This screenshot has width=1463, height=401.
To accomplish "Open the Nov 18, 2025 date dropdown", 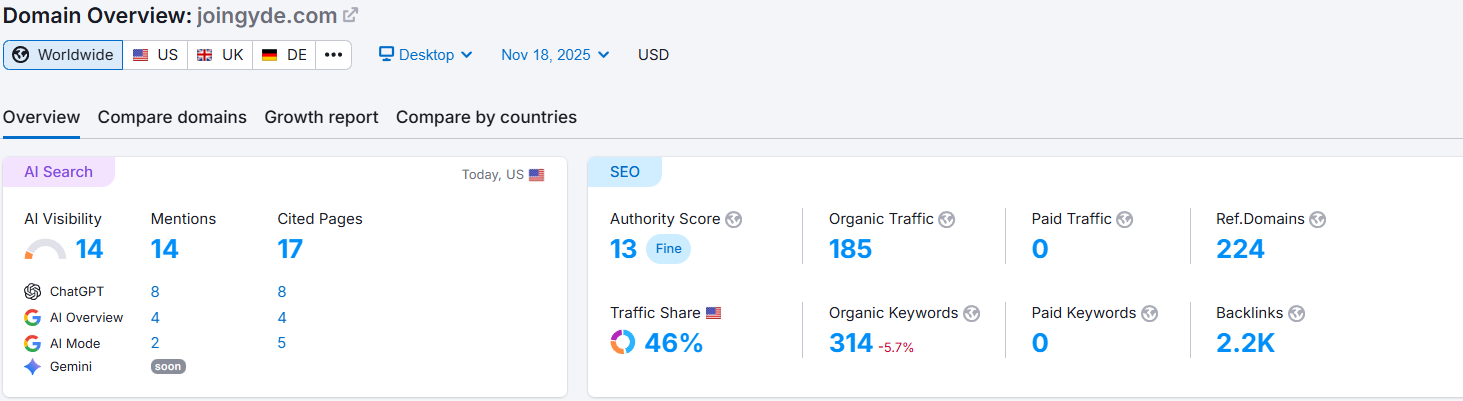I will click(x=555, y=55).
